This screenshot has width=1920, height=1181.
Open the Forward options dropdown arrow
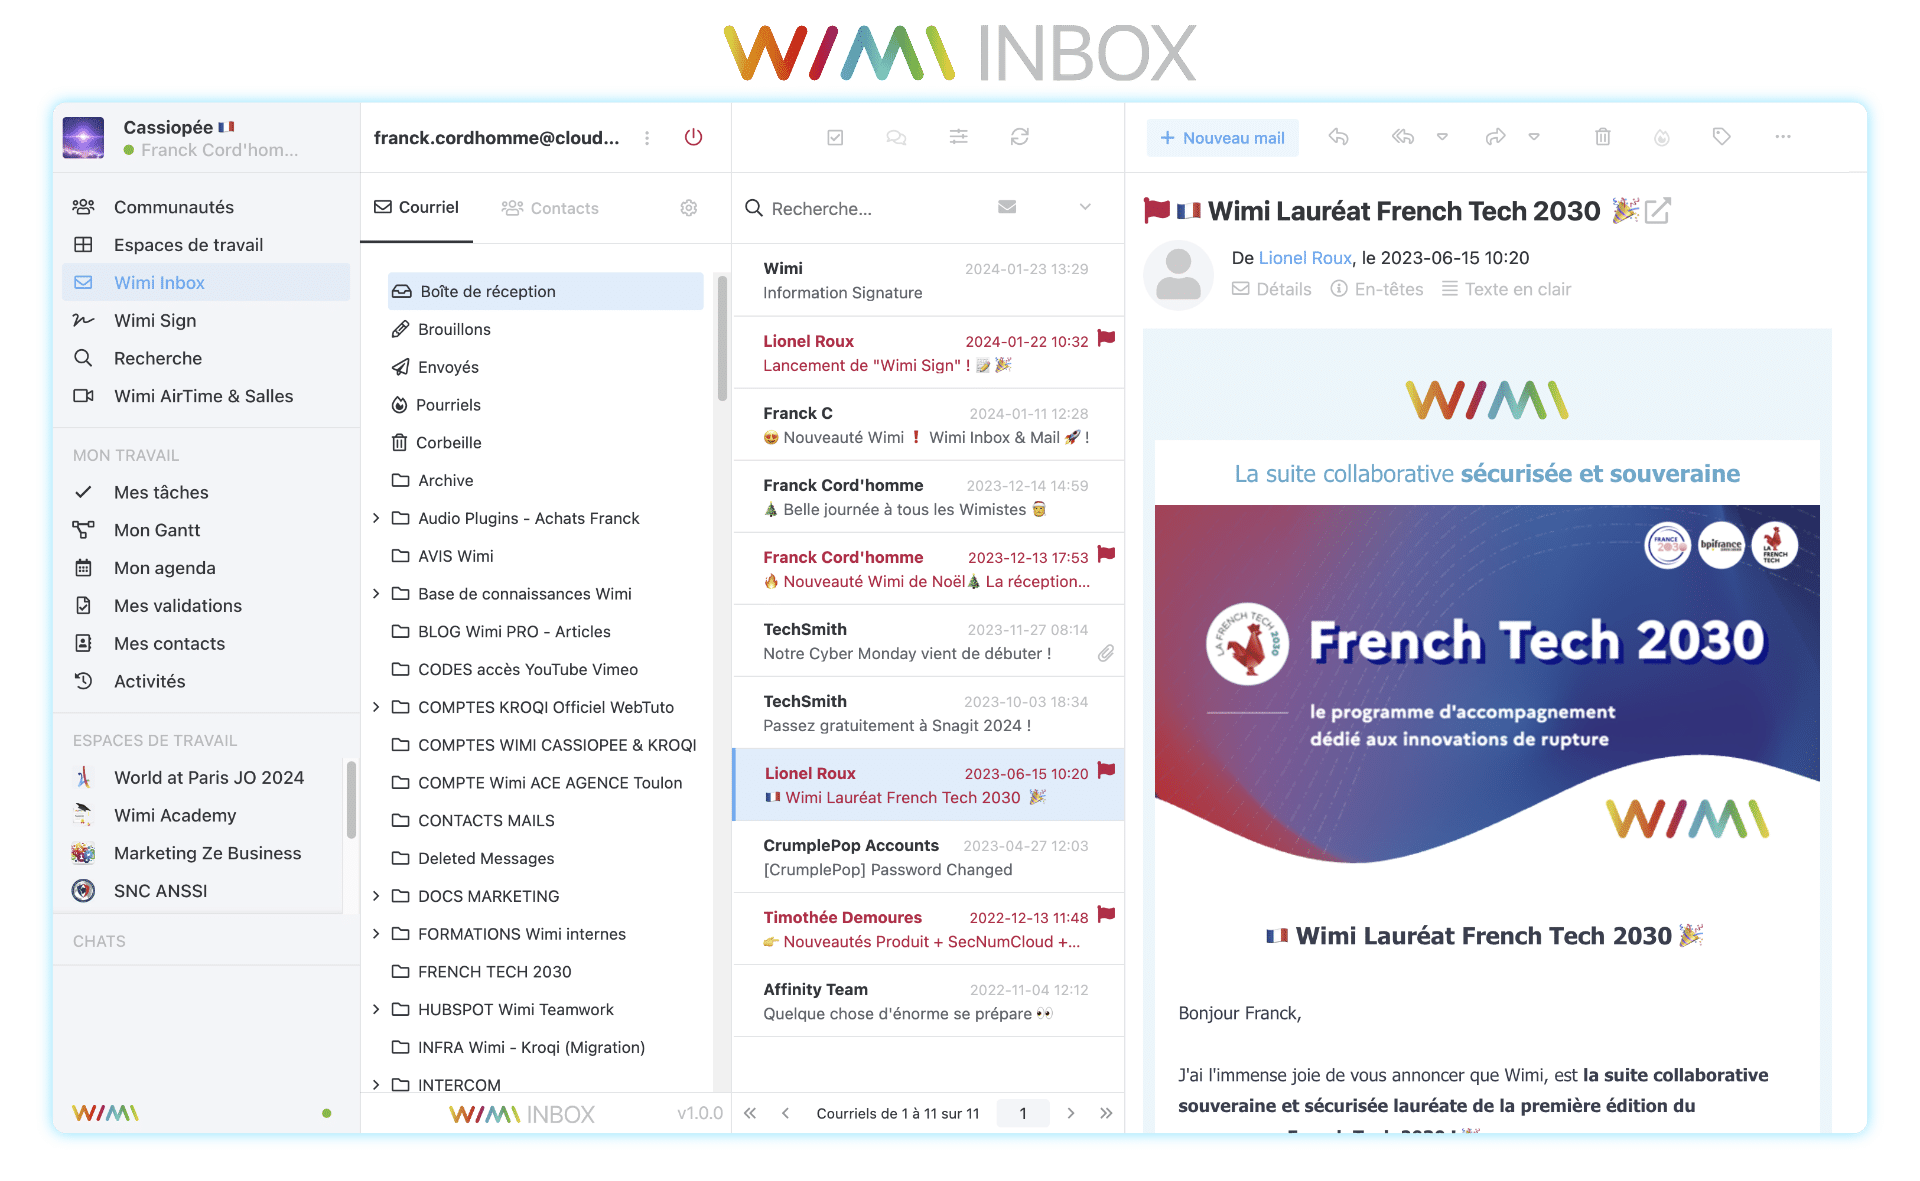click(x=1534, y=137)
